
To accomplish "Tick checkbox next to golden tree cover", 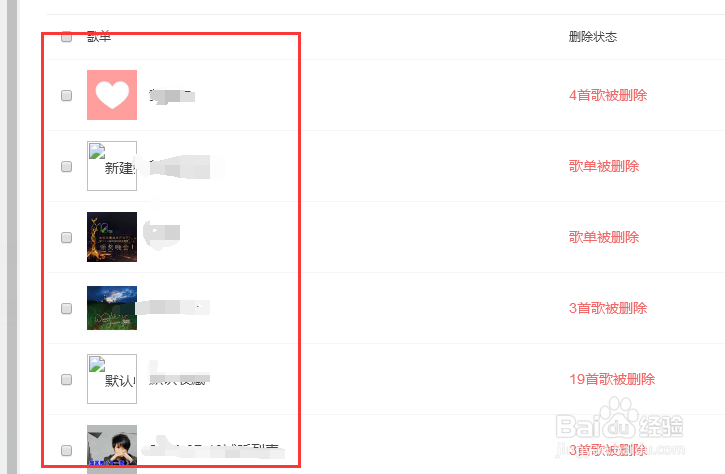I will click(x=67, y=237).
